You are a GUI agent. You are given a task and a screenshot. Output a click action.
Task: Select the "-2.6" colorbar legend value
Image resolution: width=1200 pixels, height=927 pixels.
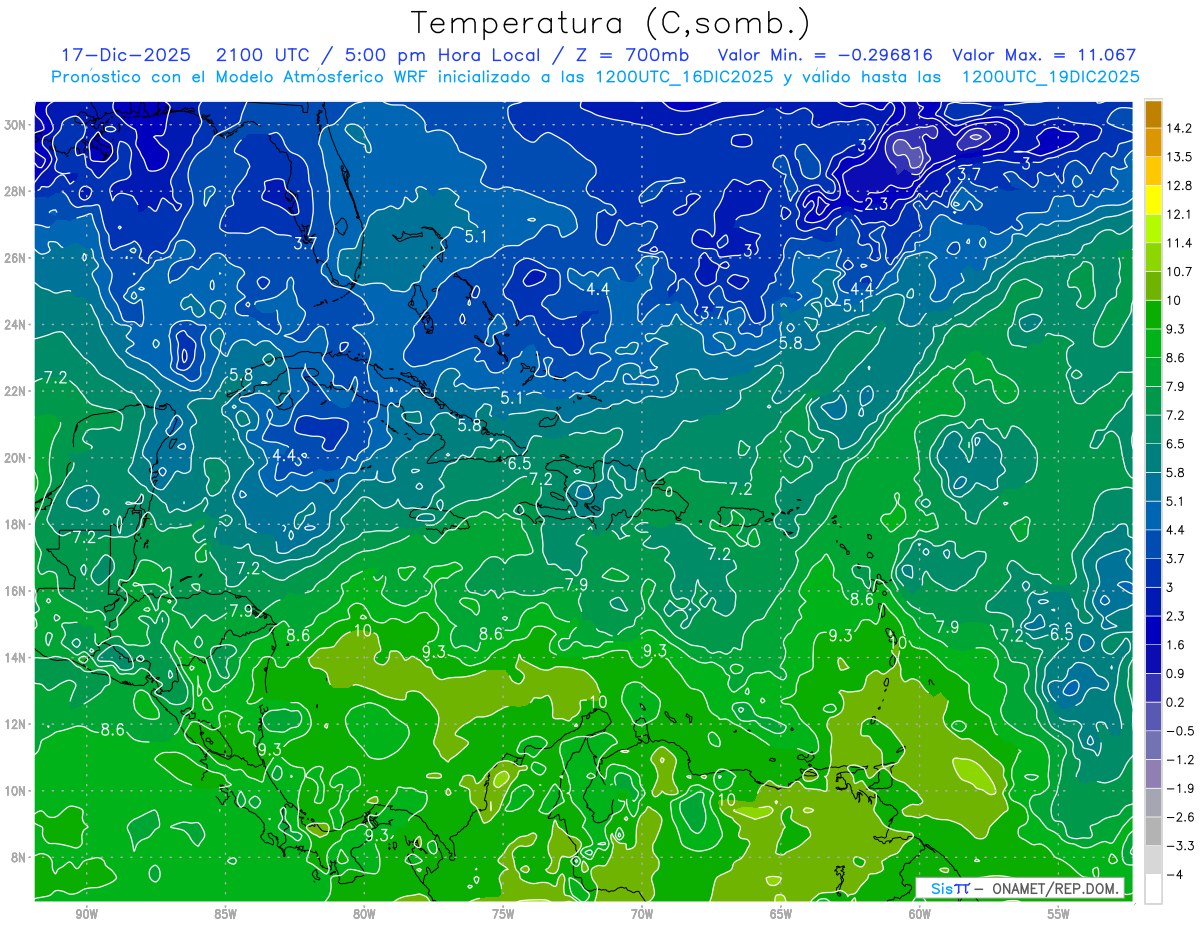(1180, 817)
